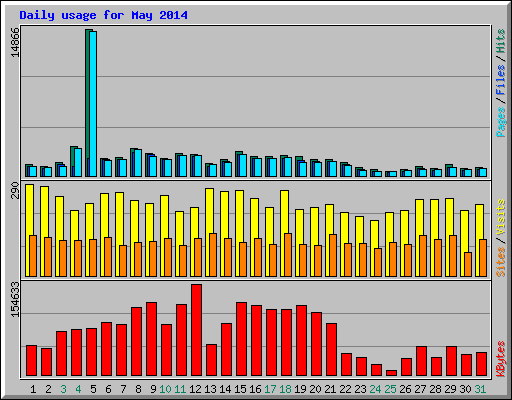512x400 pixels.
Task: Click the 290 axis value label
Action: pos(15,190)
